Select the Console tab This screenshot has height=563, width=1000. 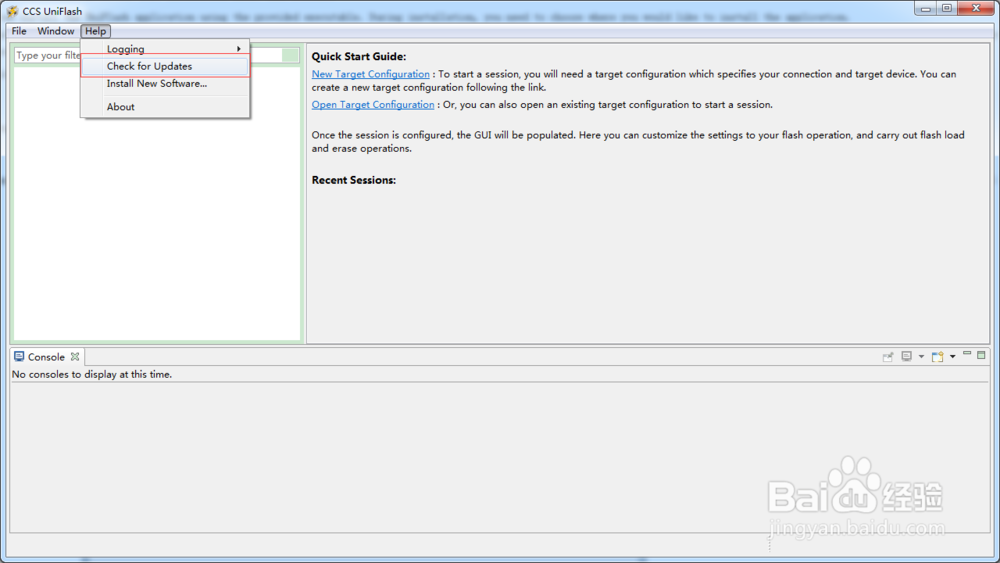tap(46, 357)
